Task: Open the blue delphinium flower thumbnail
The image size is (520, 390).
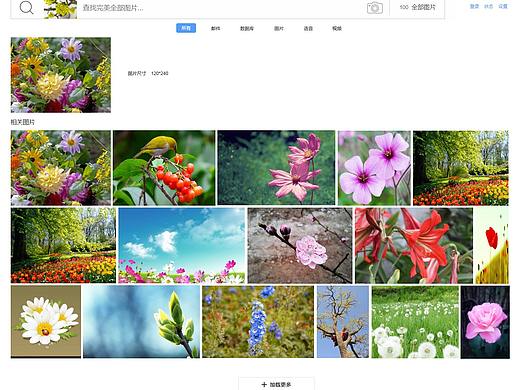Action: tap(258, 321)
